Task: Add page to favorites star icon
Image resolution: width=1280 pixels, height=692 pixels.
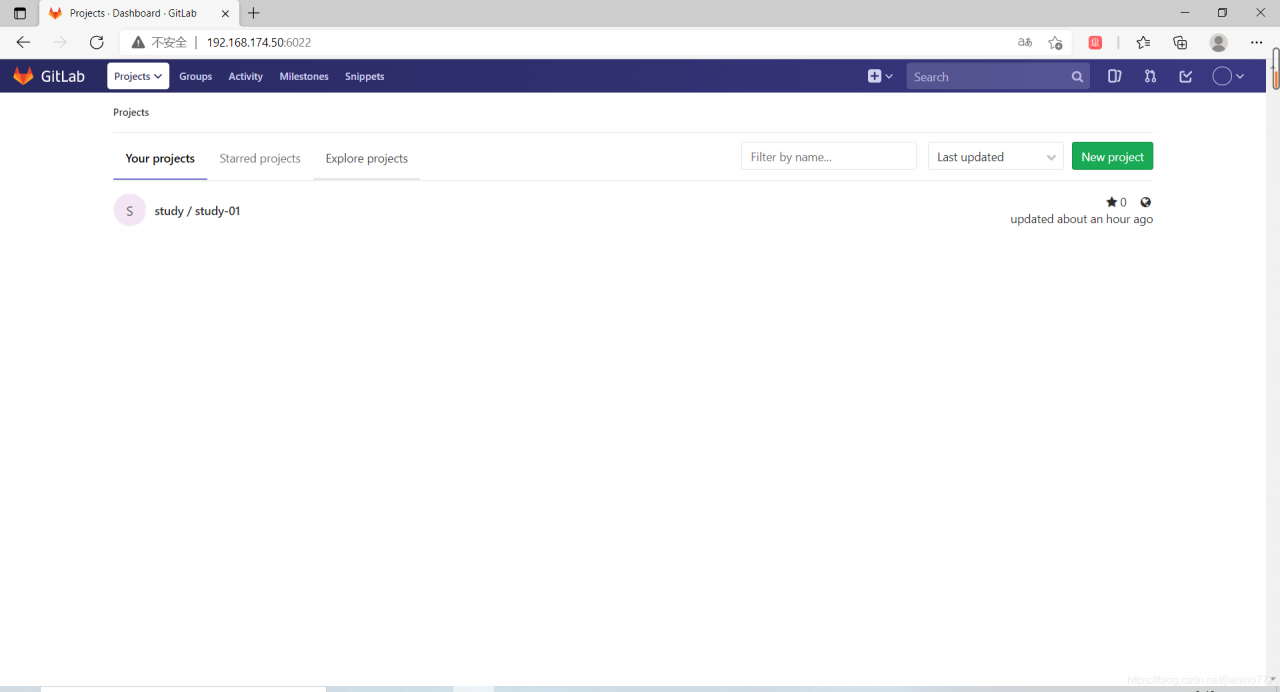Action: click(1055, 42)
